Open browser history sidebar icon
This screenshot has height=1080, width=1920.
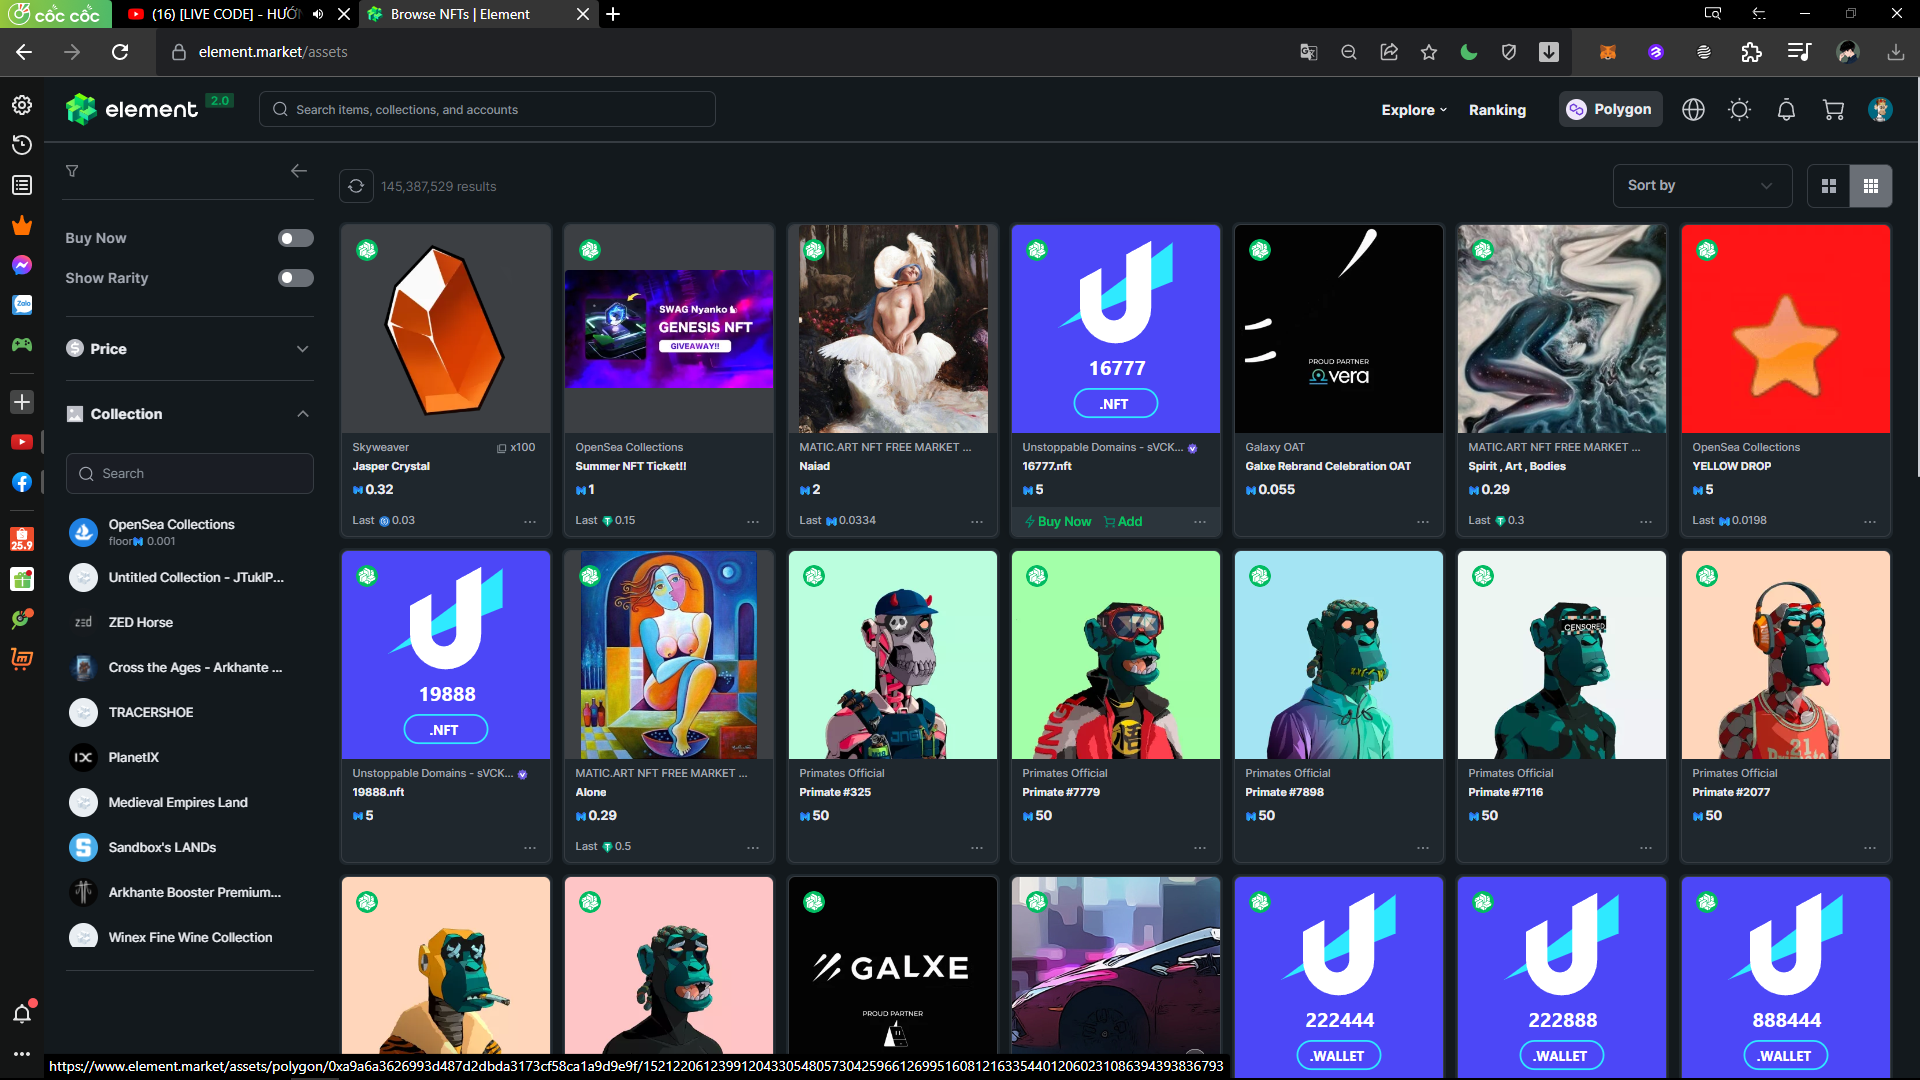point(22,145)
